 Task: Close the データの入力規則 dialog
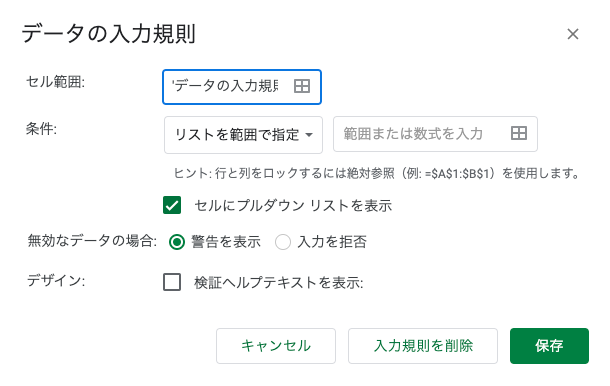[573, 34]
